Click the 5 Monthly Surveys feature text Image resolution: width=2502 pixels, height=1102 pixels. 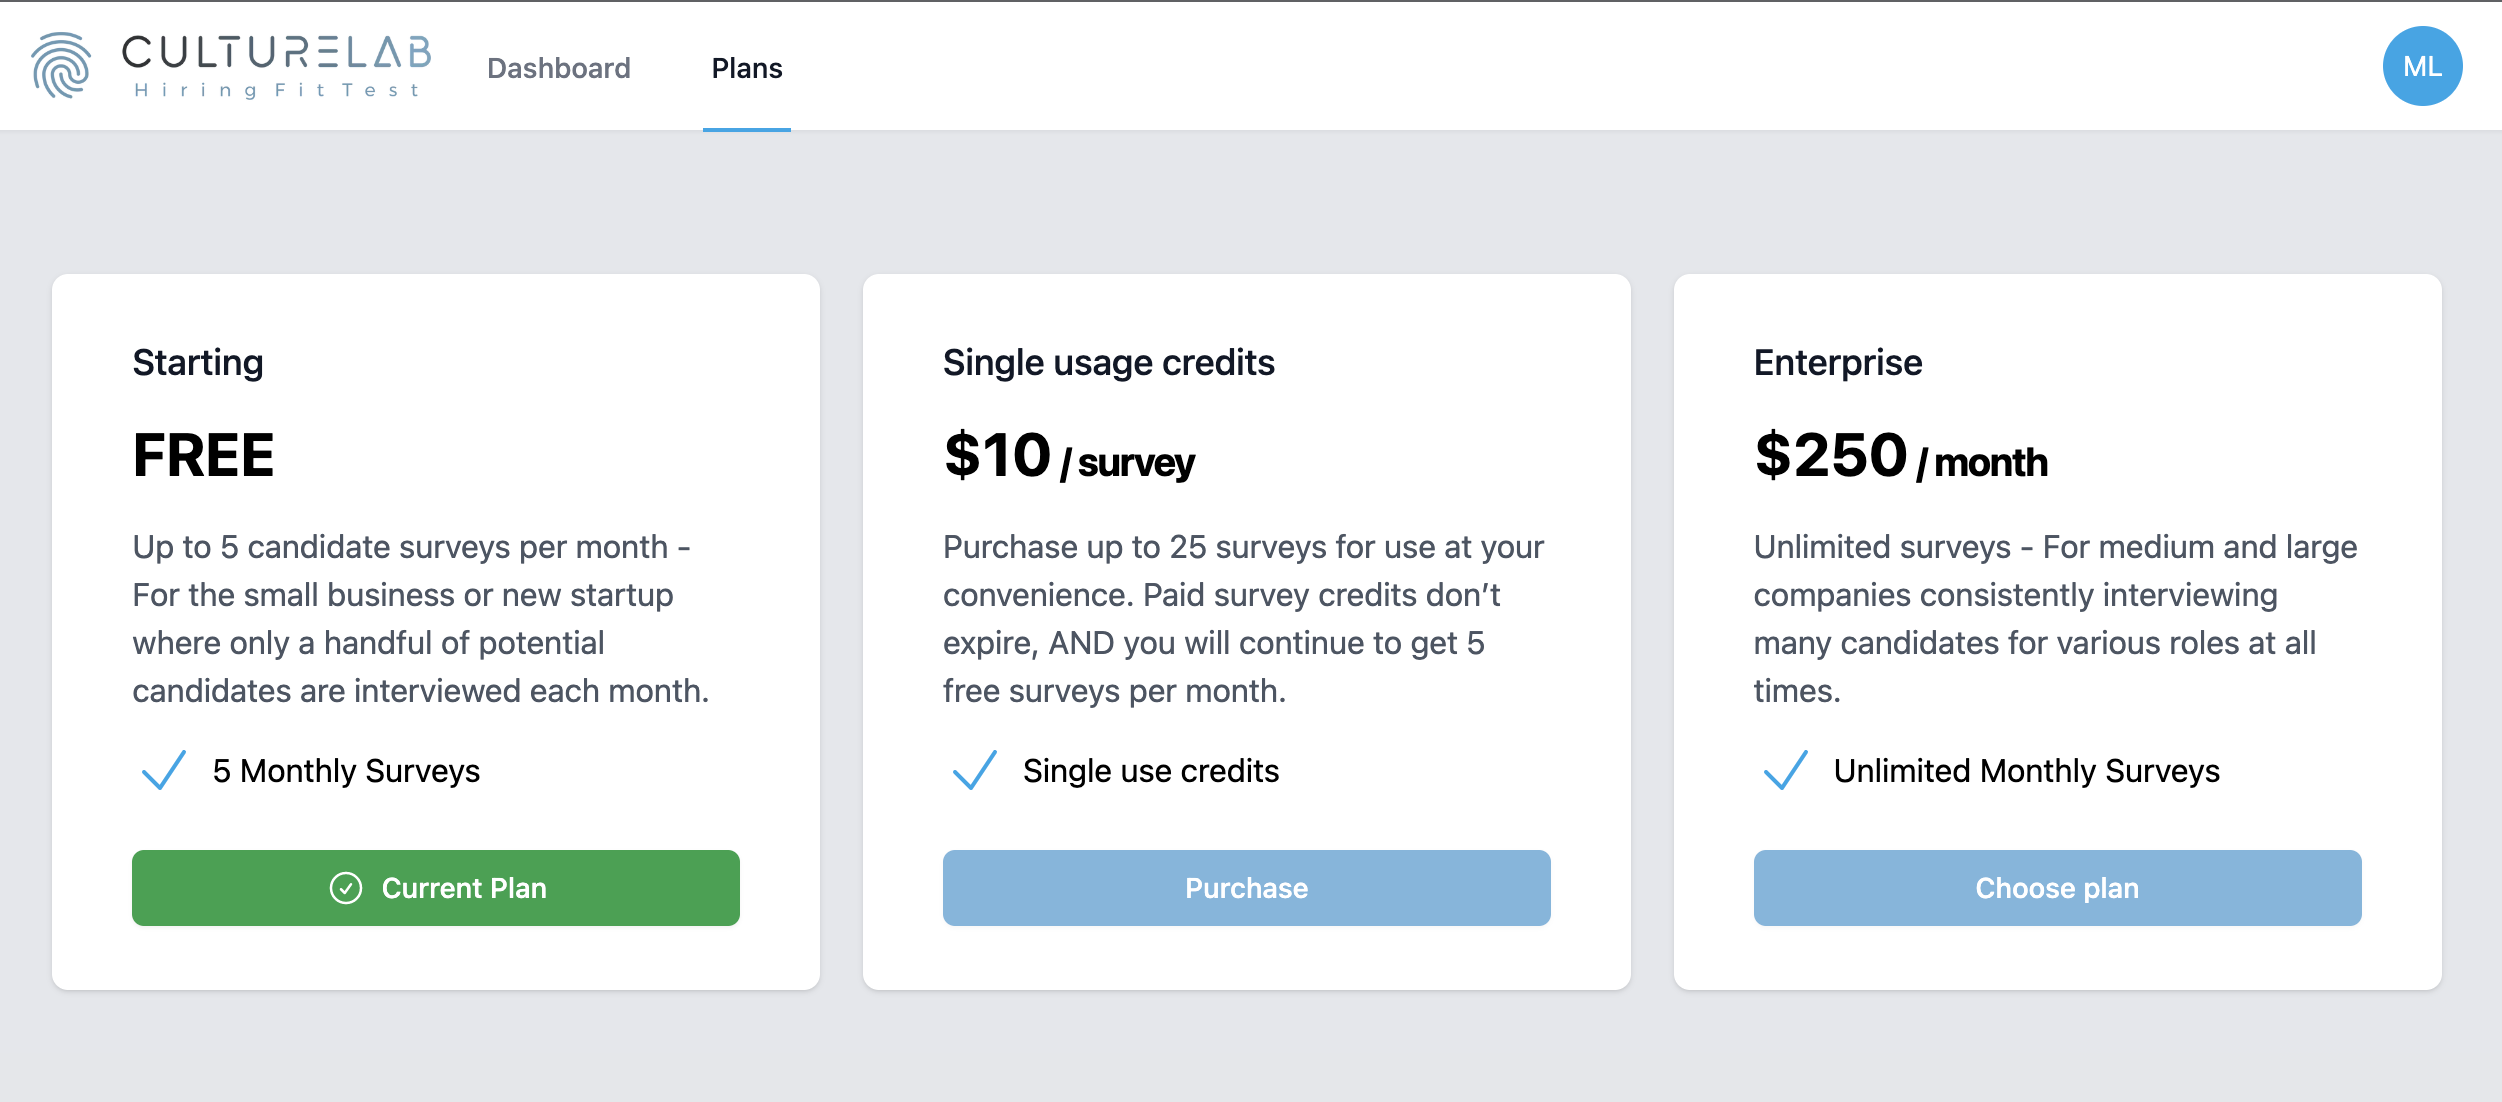[346, 771]
